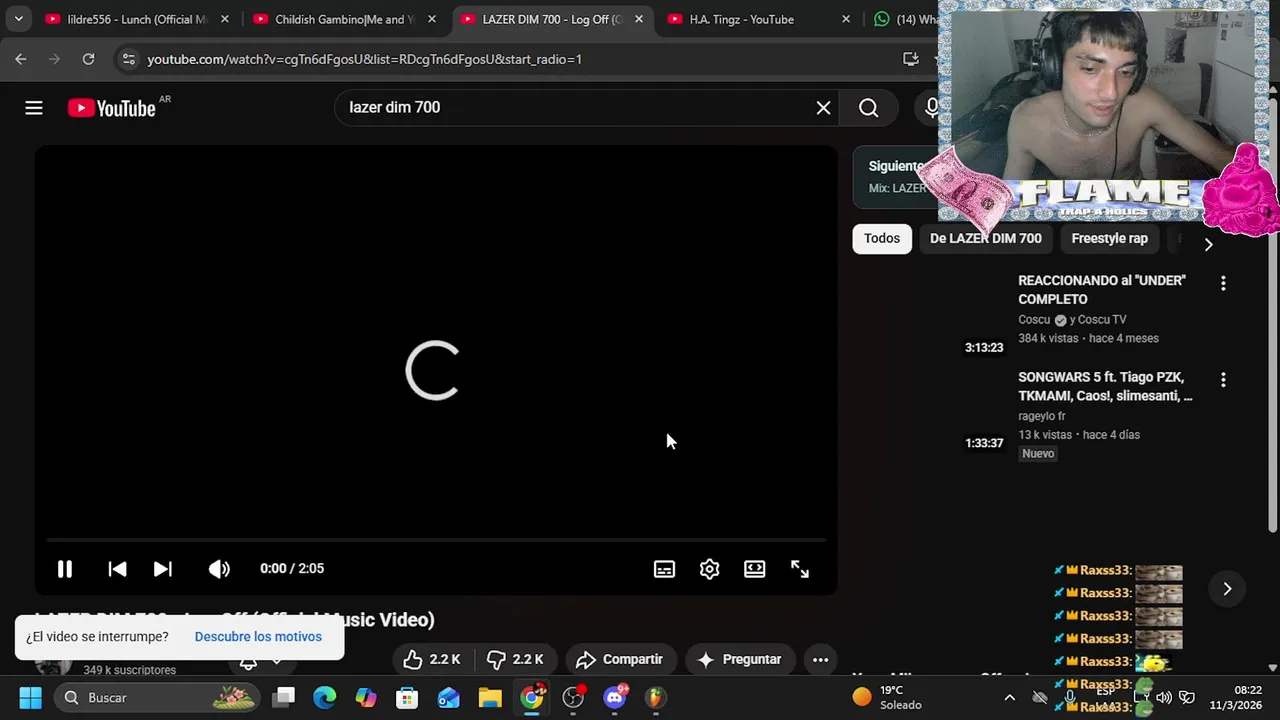Exit fullscreen using the player corner icon
The width and height of the screenshot is (1280, 720).
800,569
